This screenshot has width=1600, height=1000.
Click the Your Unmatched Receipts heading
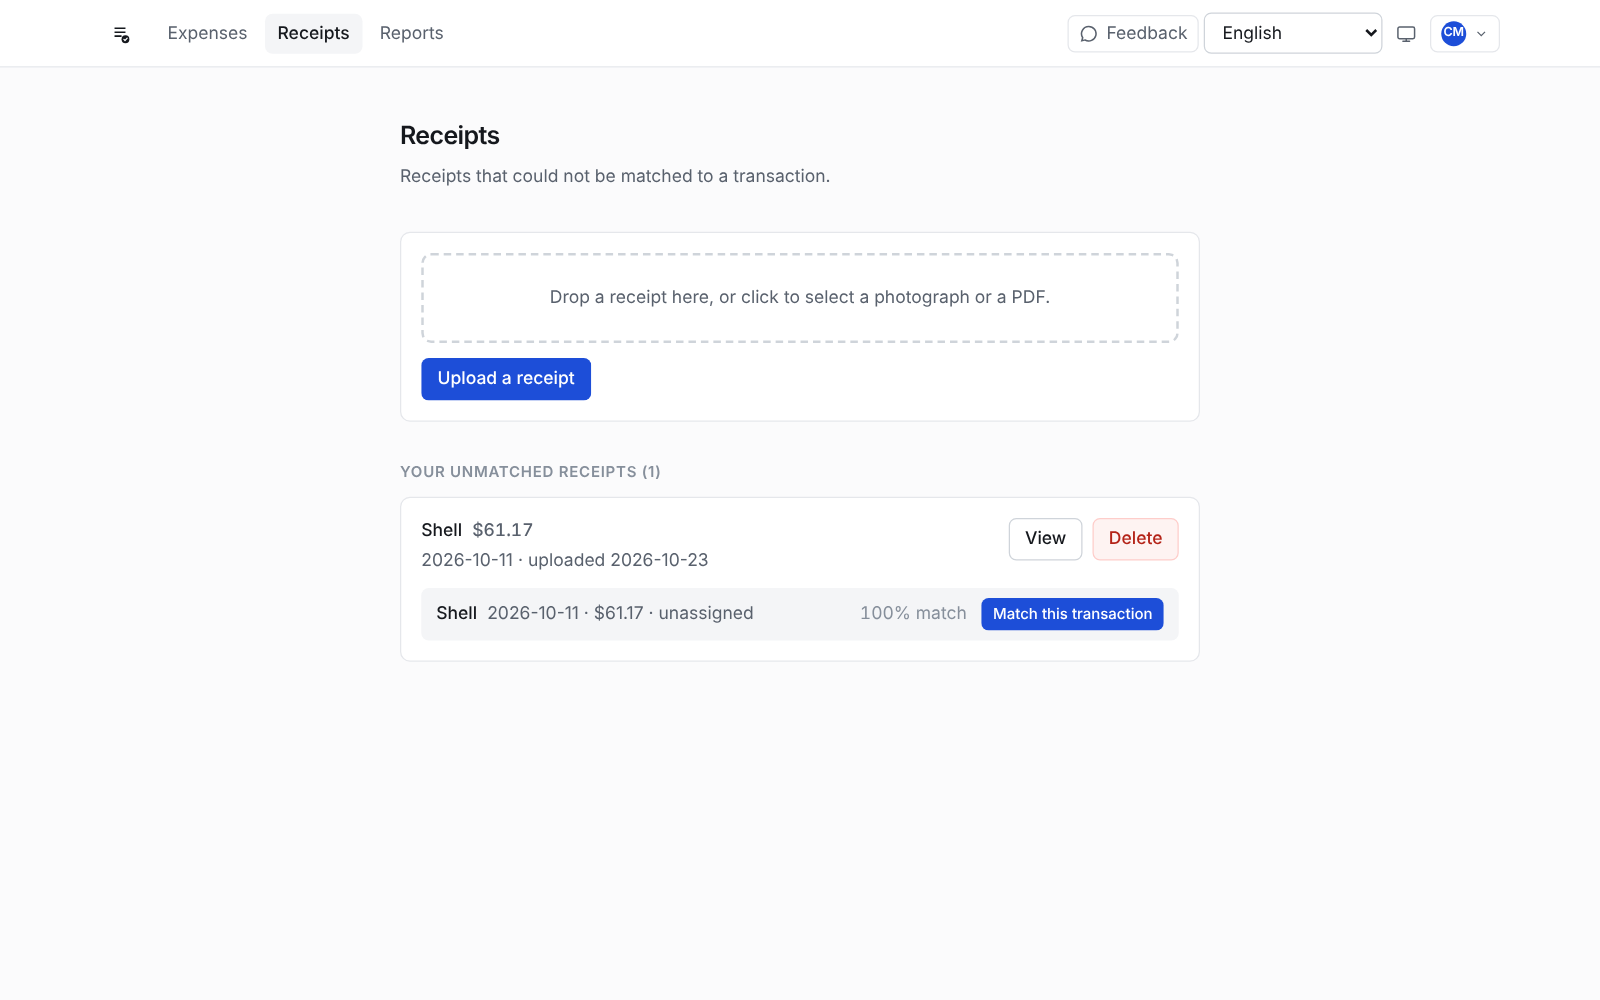tap(530, 472)
